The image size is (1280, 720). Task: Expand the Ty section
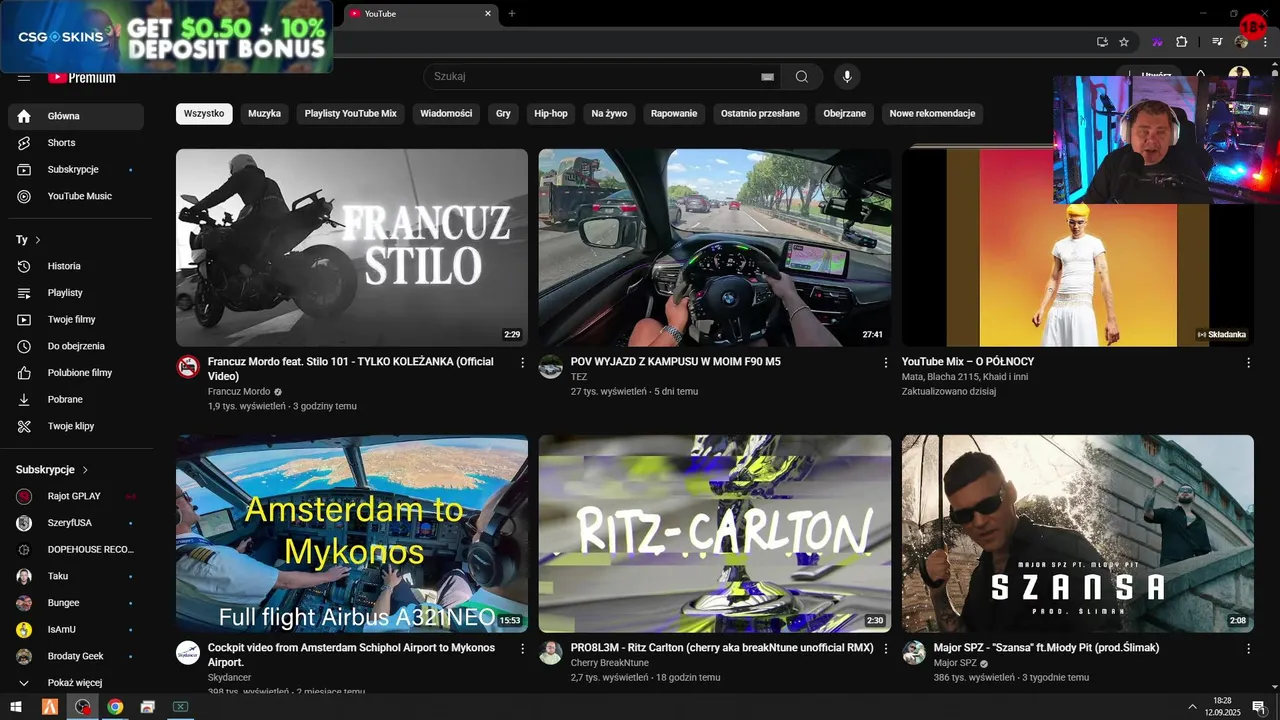[29, 240]
